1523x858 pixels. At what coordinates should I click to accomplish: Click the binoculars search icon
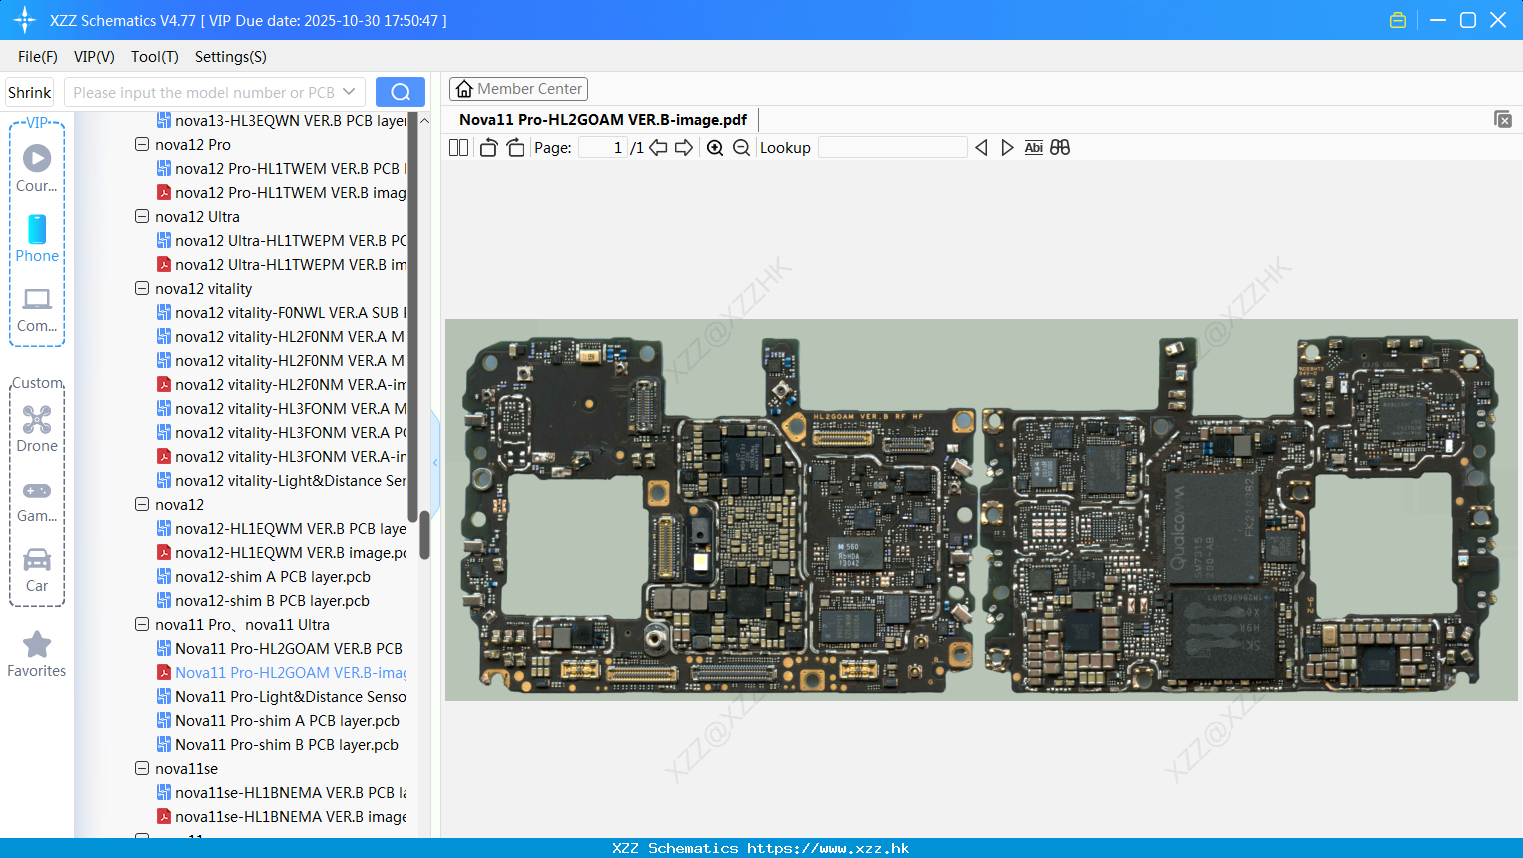click(1060, 148)
